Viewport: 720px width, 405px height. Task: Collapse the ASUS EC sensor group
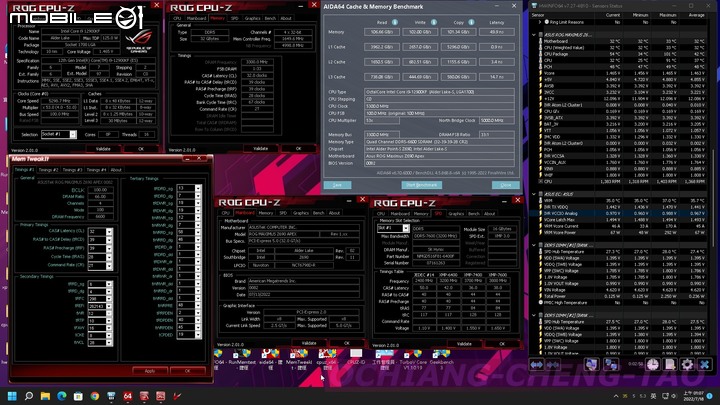(x=534, y=194)
